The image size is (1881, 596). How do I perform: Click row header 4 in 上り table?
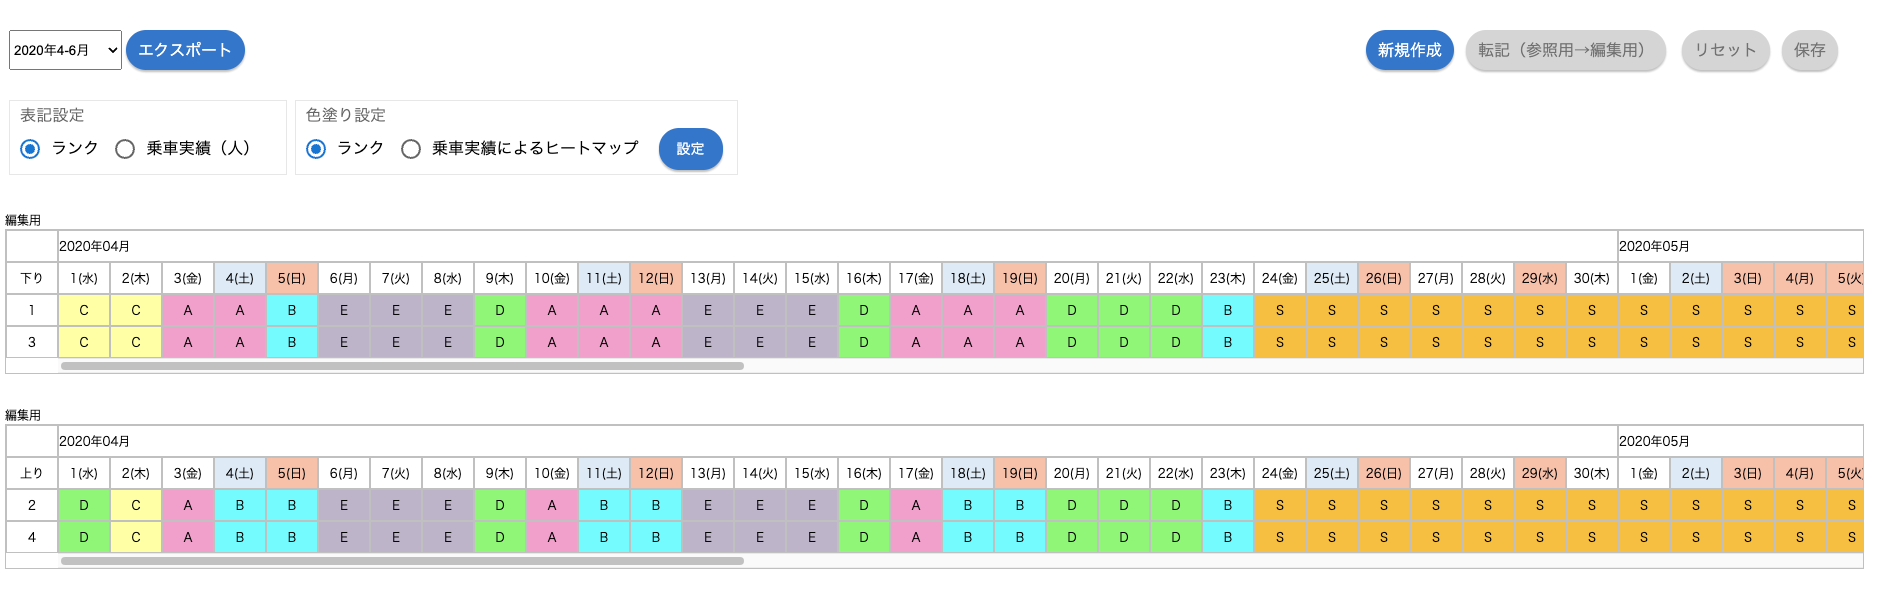(32, 537)
